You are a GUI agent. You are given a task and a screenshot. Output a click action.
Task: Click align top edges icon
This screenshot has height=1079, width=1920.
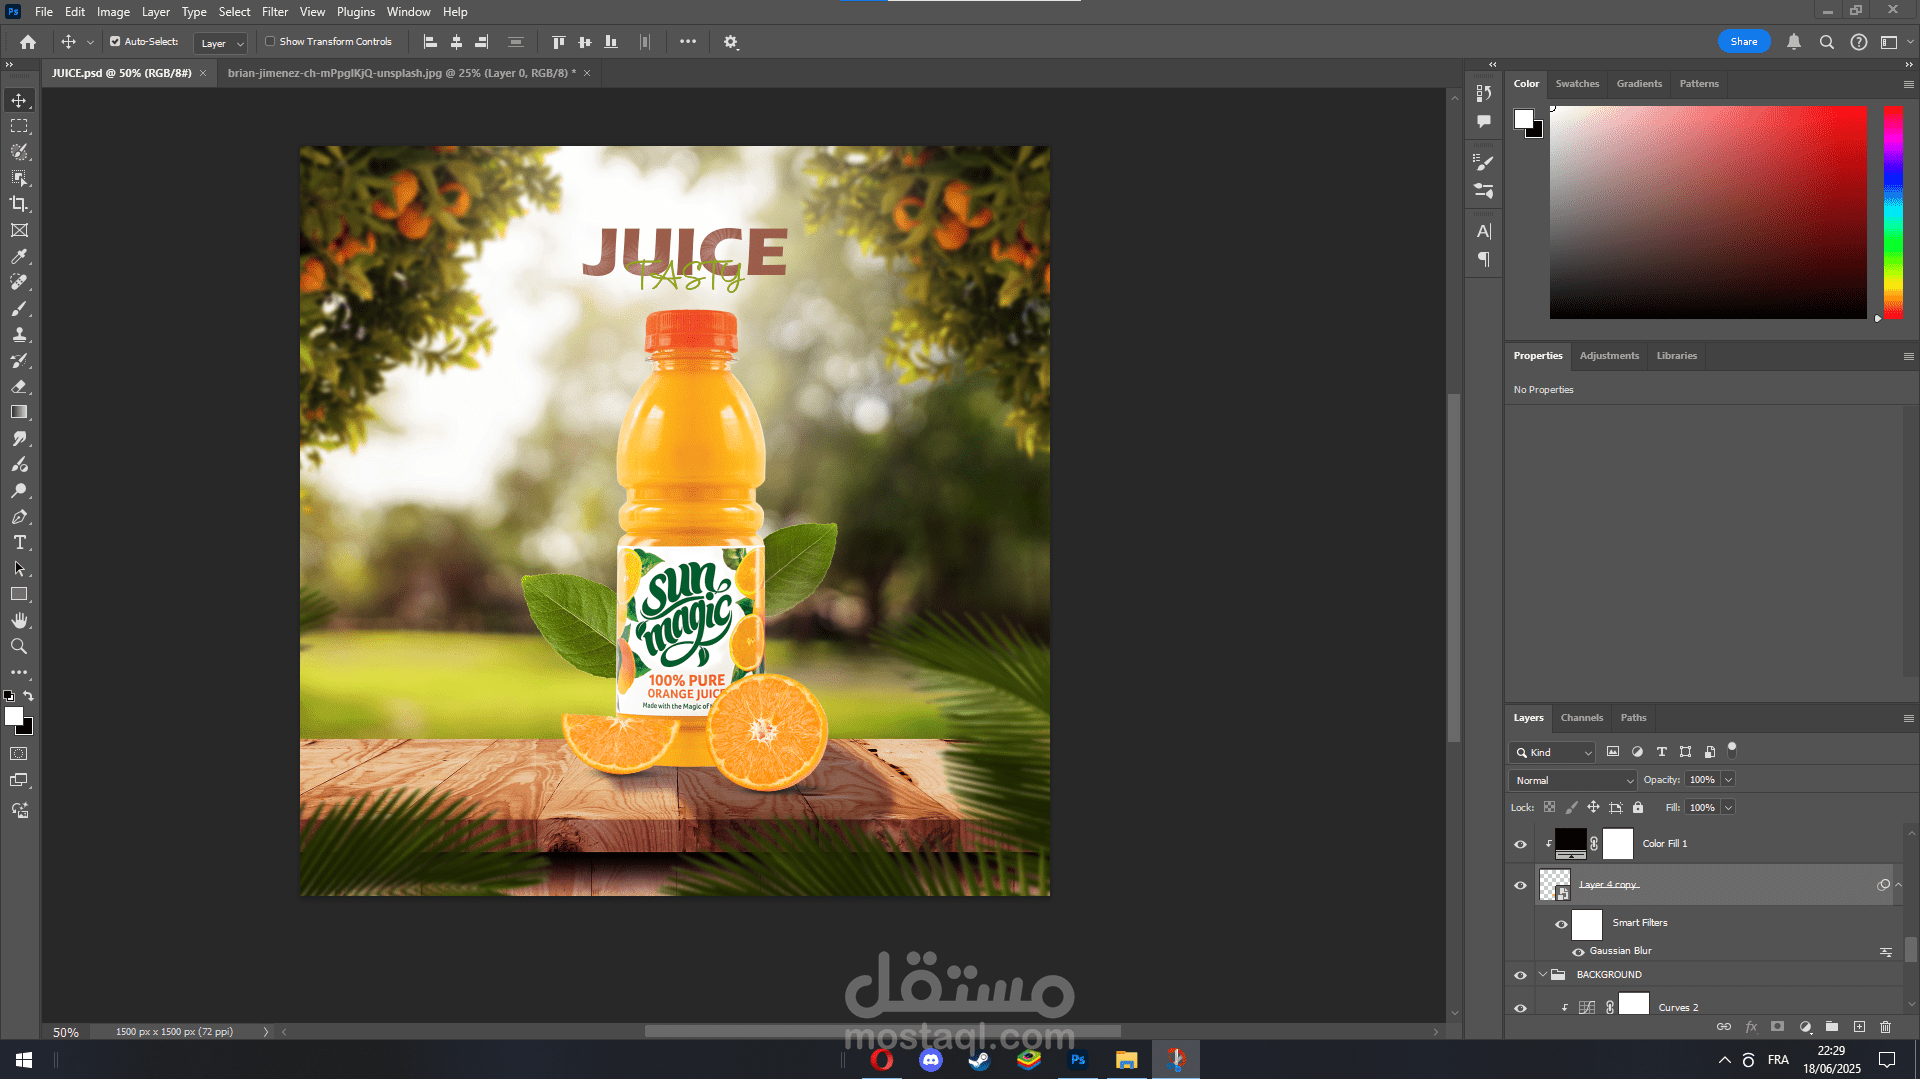[558, 42]
